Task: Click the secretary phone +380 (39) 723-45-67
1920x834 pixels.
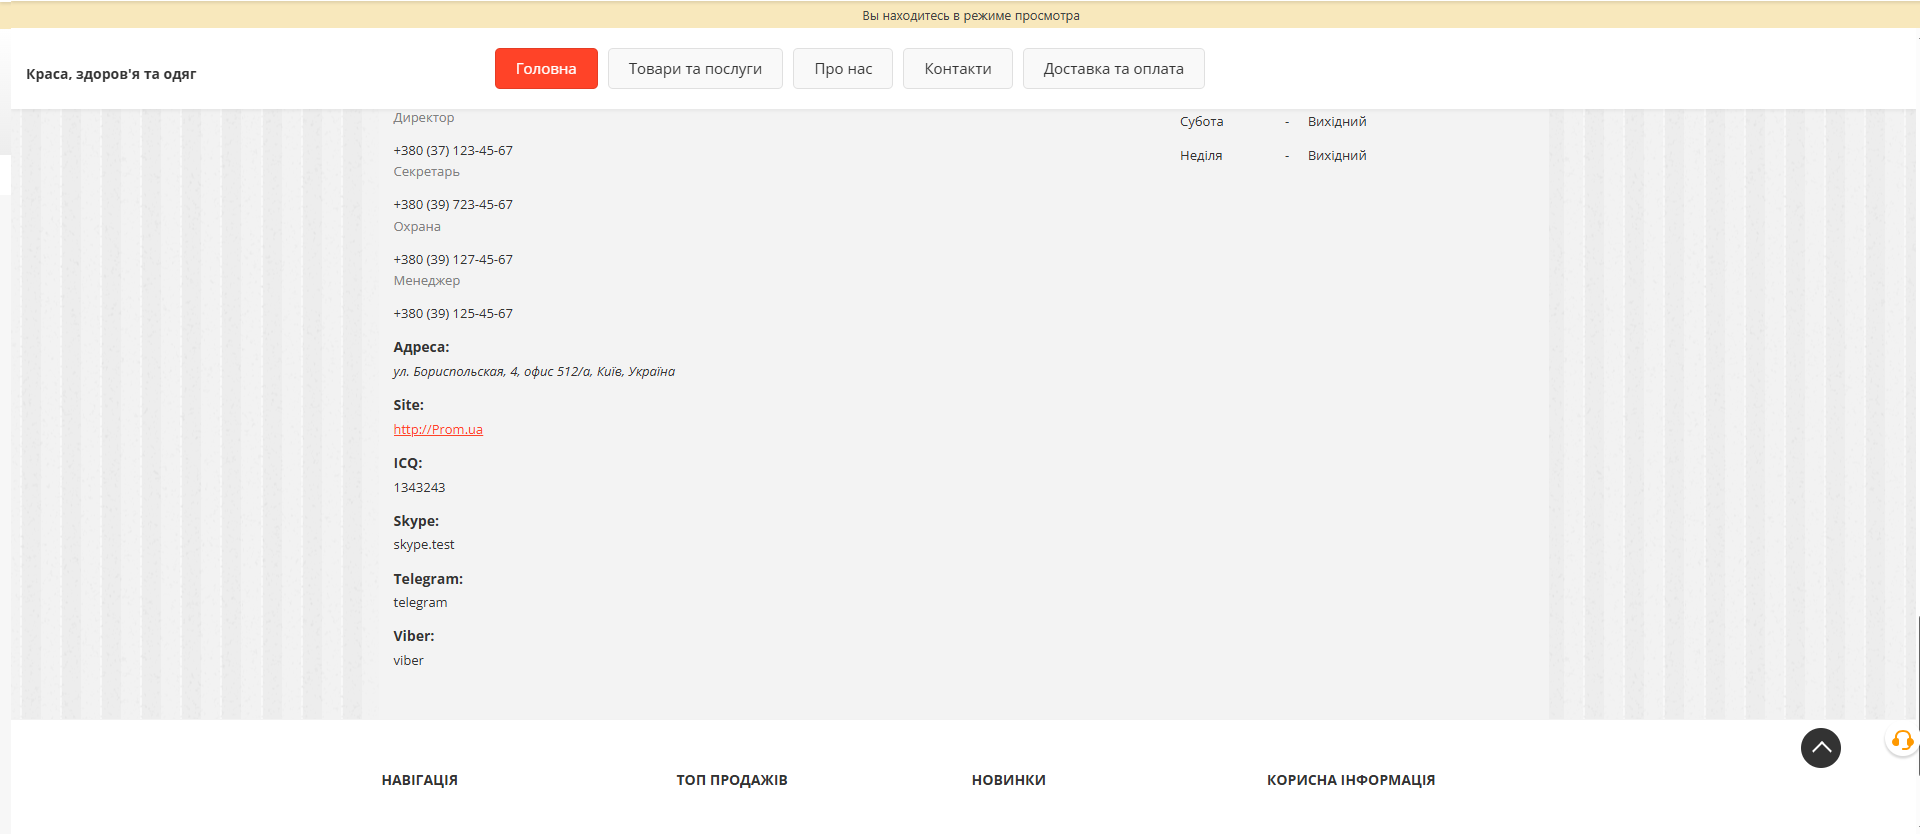Action: [x=453, y=205]
